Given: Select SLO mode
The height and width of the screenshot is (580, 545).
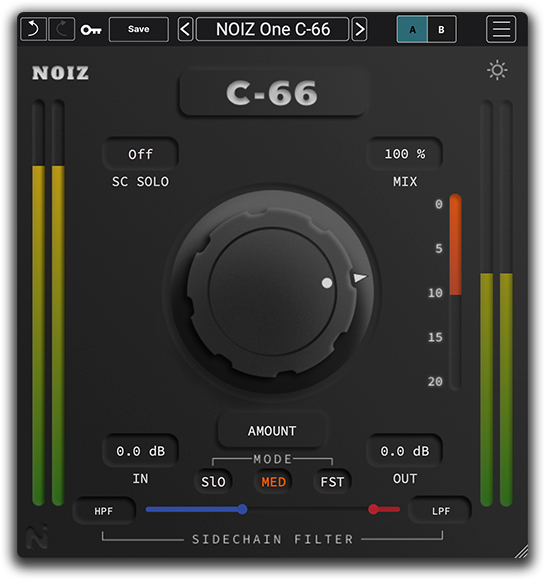Looking at the screenshot, I should click(213, 482).
